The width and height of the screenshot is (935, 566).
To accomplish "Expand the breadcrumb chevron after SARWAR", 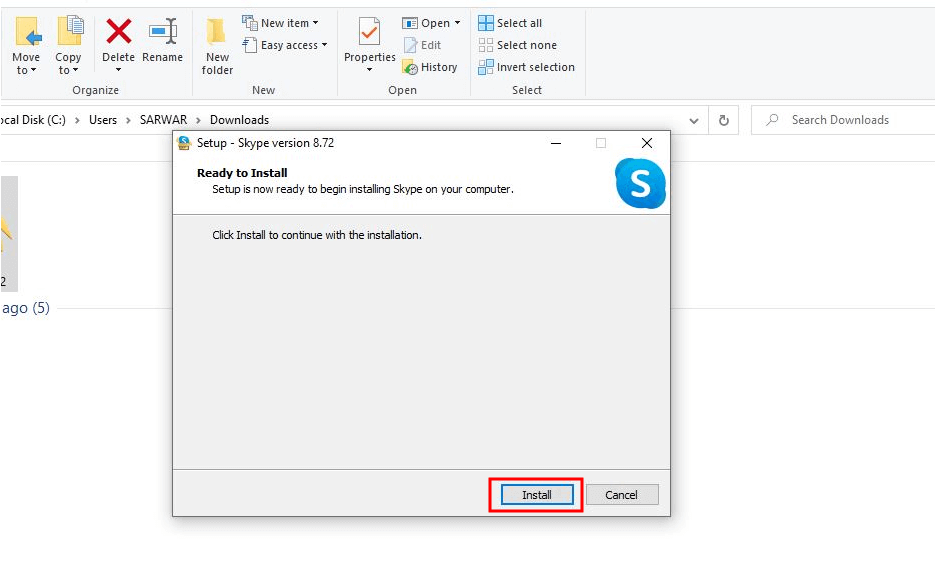I will click(199, 120).
